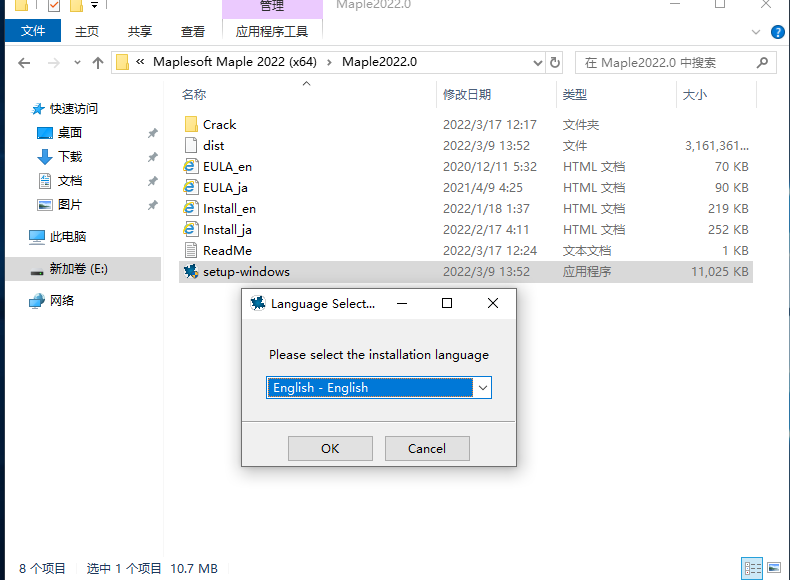Refresh the current folder view

(555, 62)
